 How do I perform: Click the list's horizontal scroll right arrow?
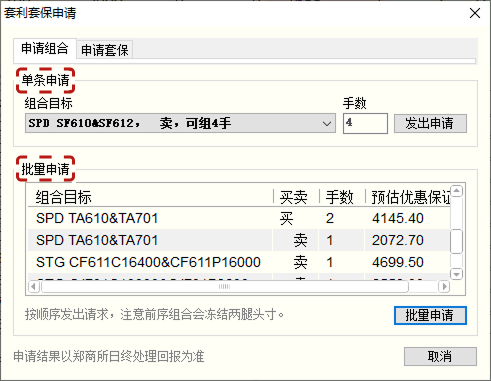[444, 286]
